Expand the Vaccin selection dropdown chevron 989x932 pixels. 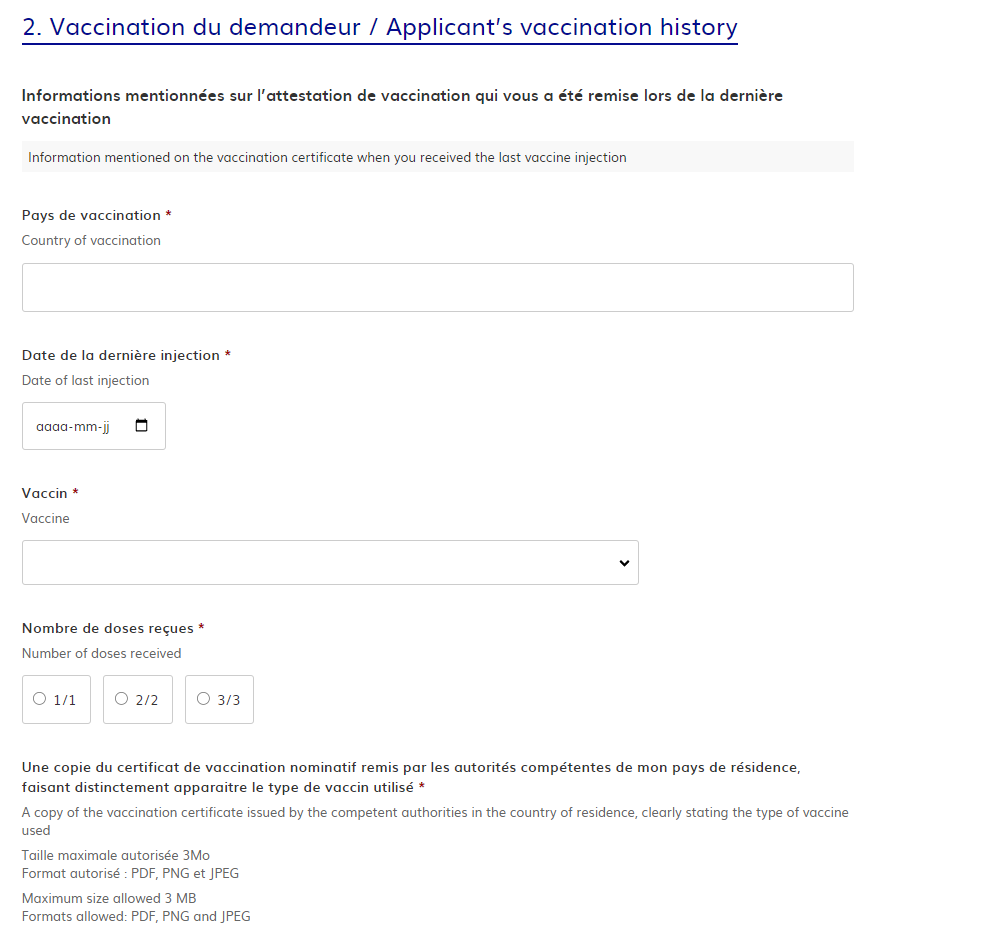click(623, 562)
